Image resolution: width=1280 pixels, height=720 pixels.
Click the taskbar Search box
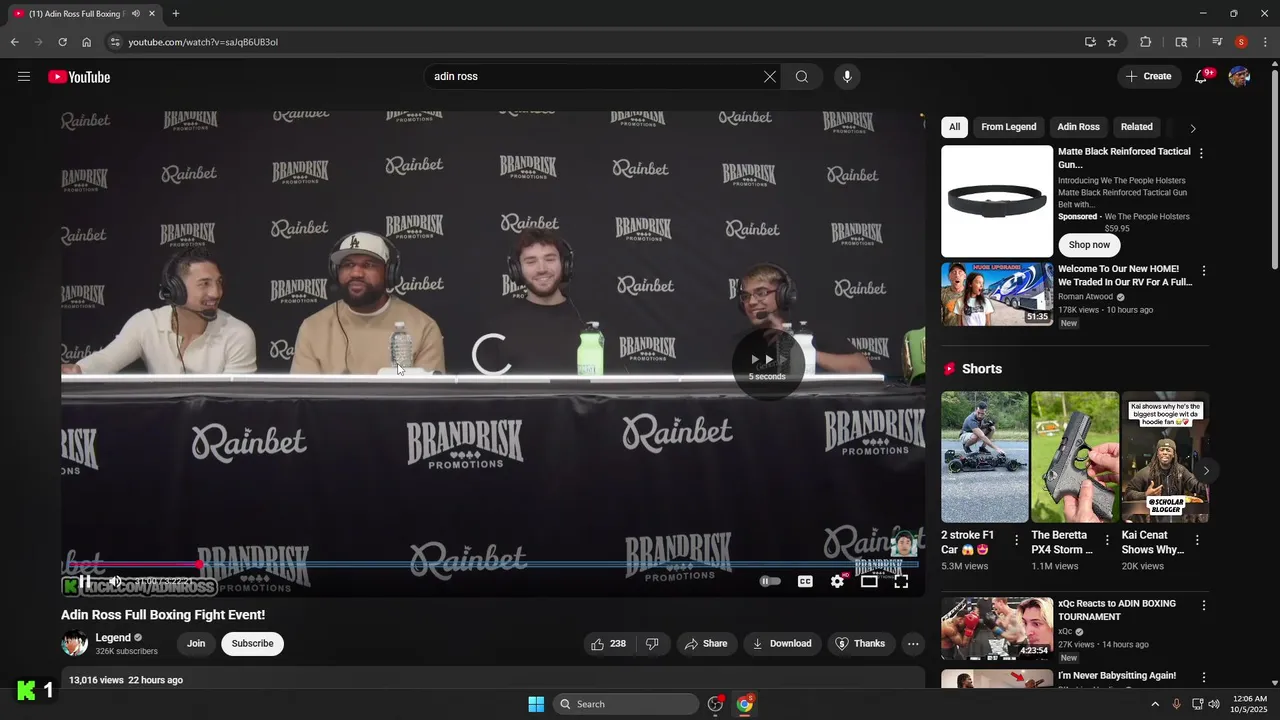(626, 704)
